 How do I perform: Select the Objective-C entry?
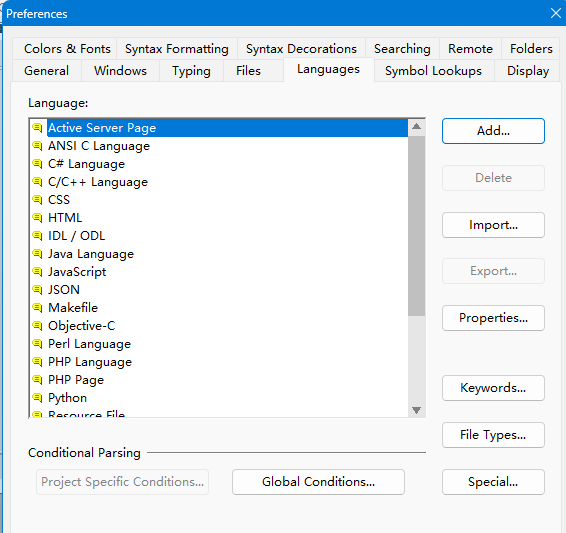tap(219, 326)
